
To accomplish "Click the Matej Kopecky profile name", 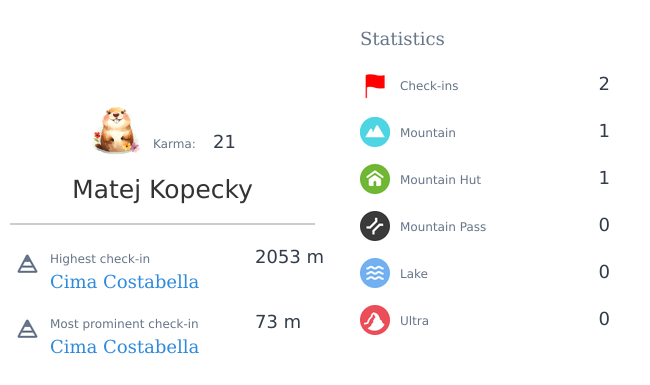I will (162, 190).
